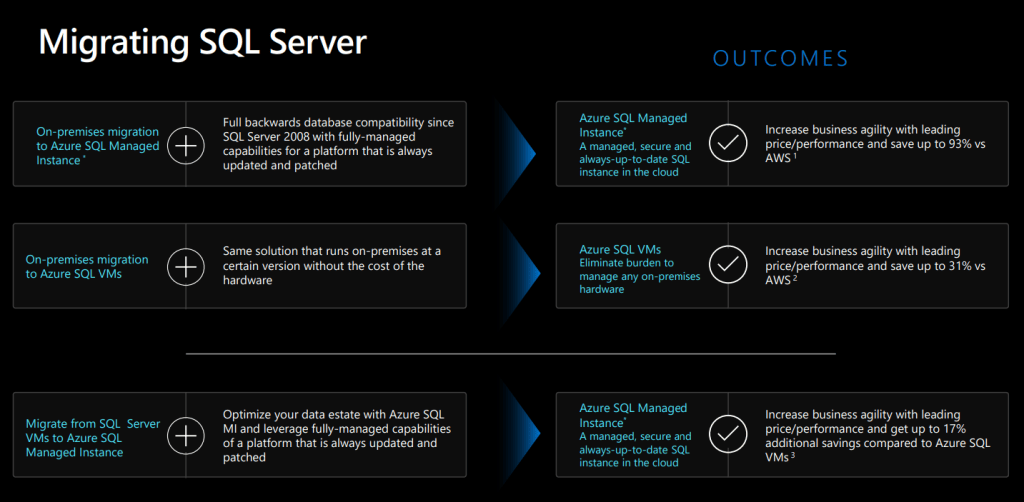Click checkmark icon in the 93% vs AWS outcome

(728, 143)
